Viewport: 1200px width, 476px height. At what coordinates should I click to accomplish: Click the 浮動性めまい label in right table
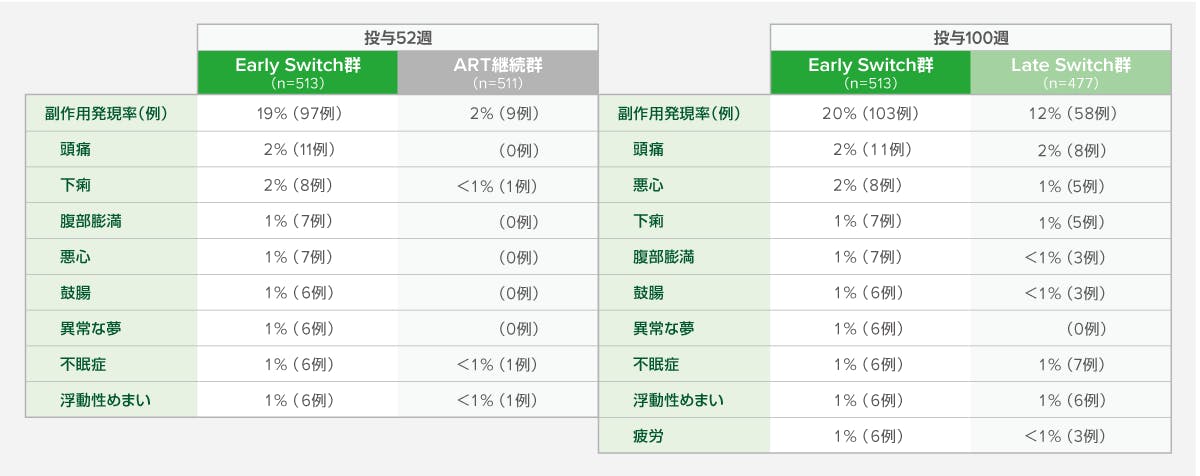coord(678,401)
